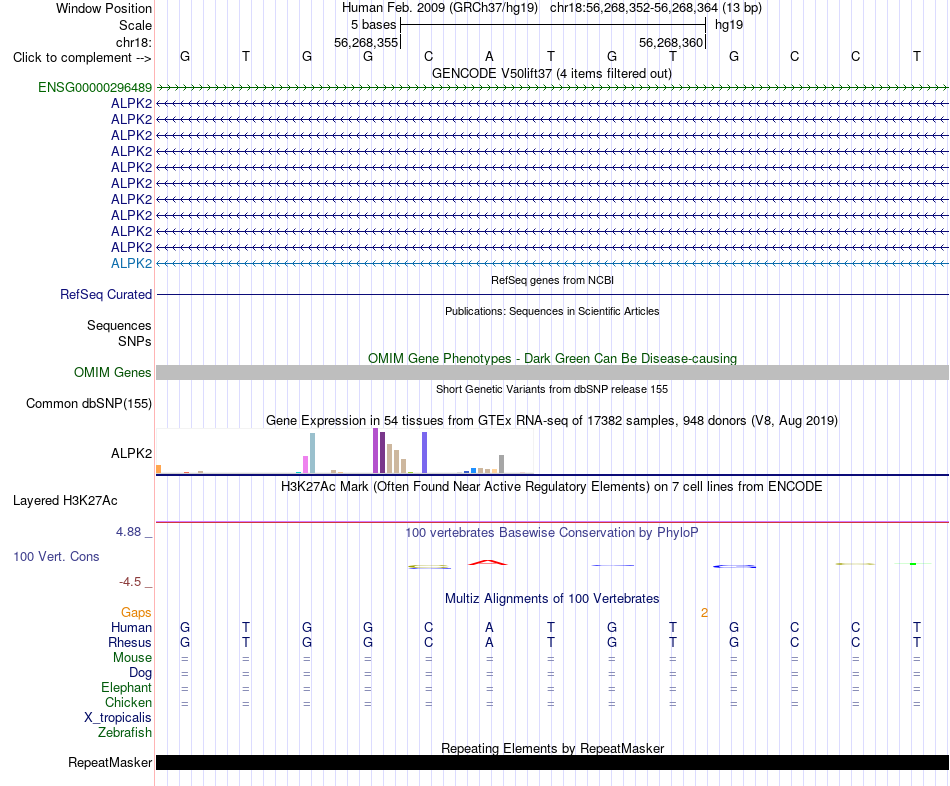Select the light-blue ALPK2 transcript label
Viewport: 950px width, 786px height.
131,263
